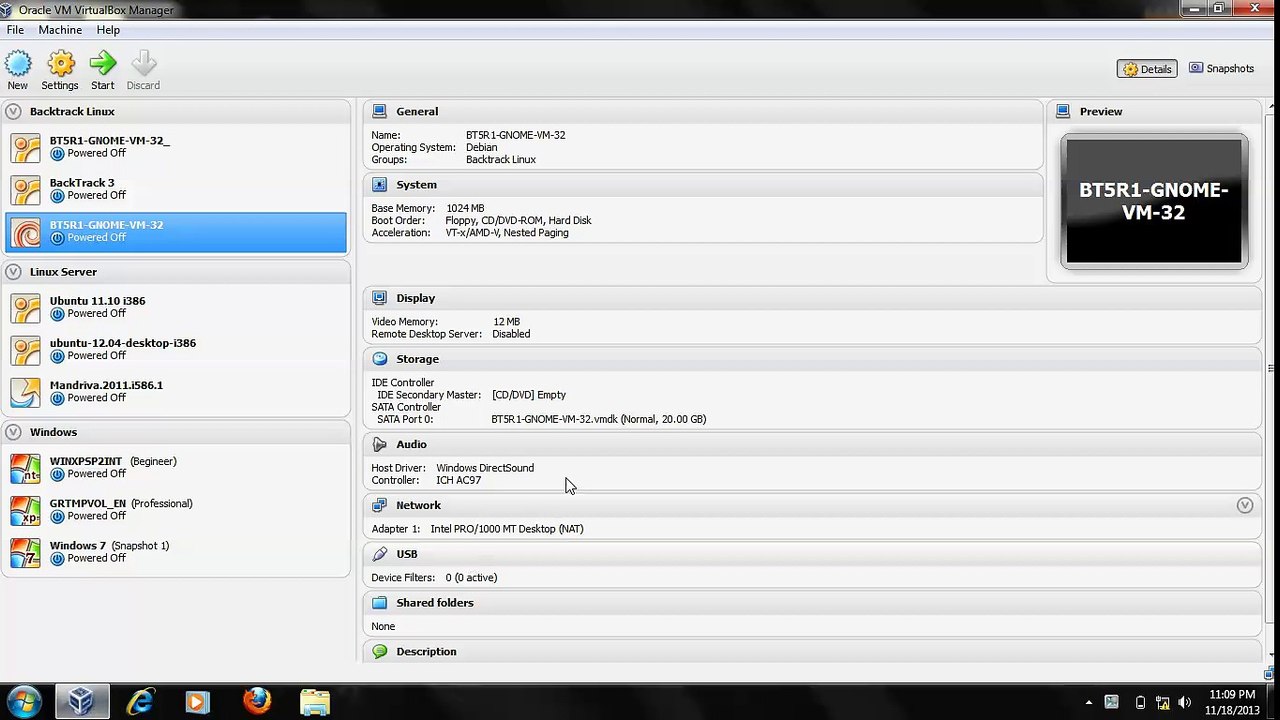Image resolution: width=1280 pixels, height=720 pixels.
Task: Click WINXPSP2INT VM Windows icon
Action: [x=26, y=468]
